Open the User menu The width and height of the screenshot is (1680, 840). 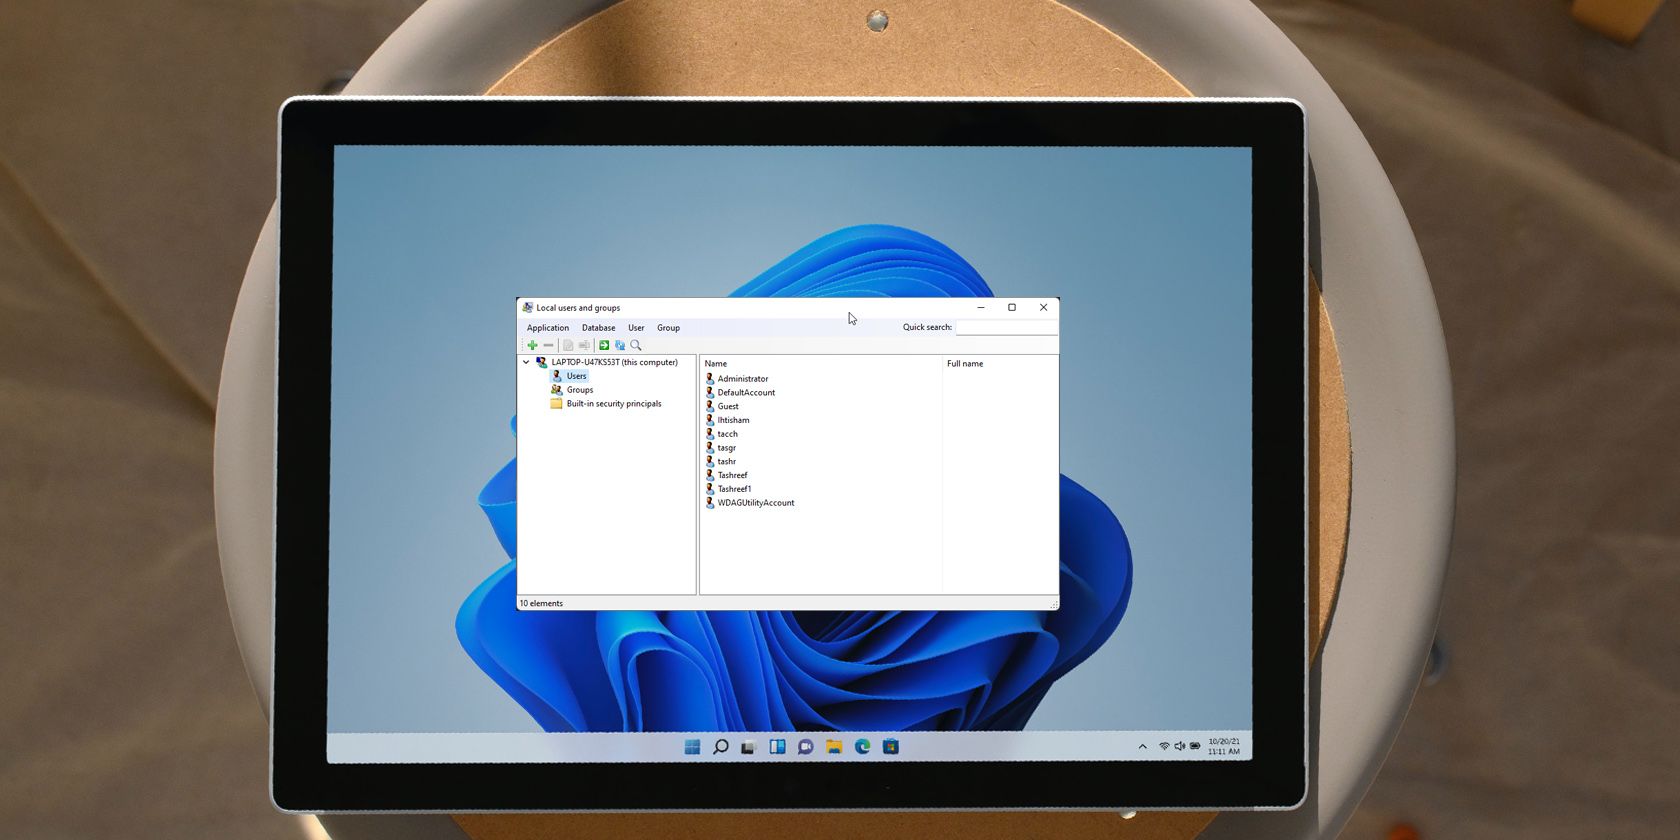coord(636,328)
